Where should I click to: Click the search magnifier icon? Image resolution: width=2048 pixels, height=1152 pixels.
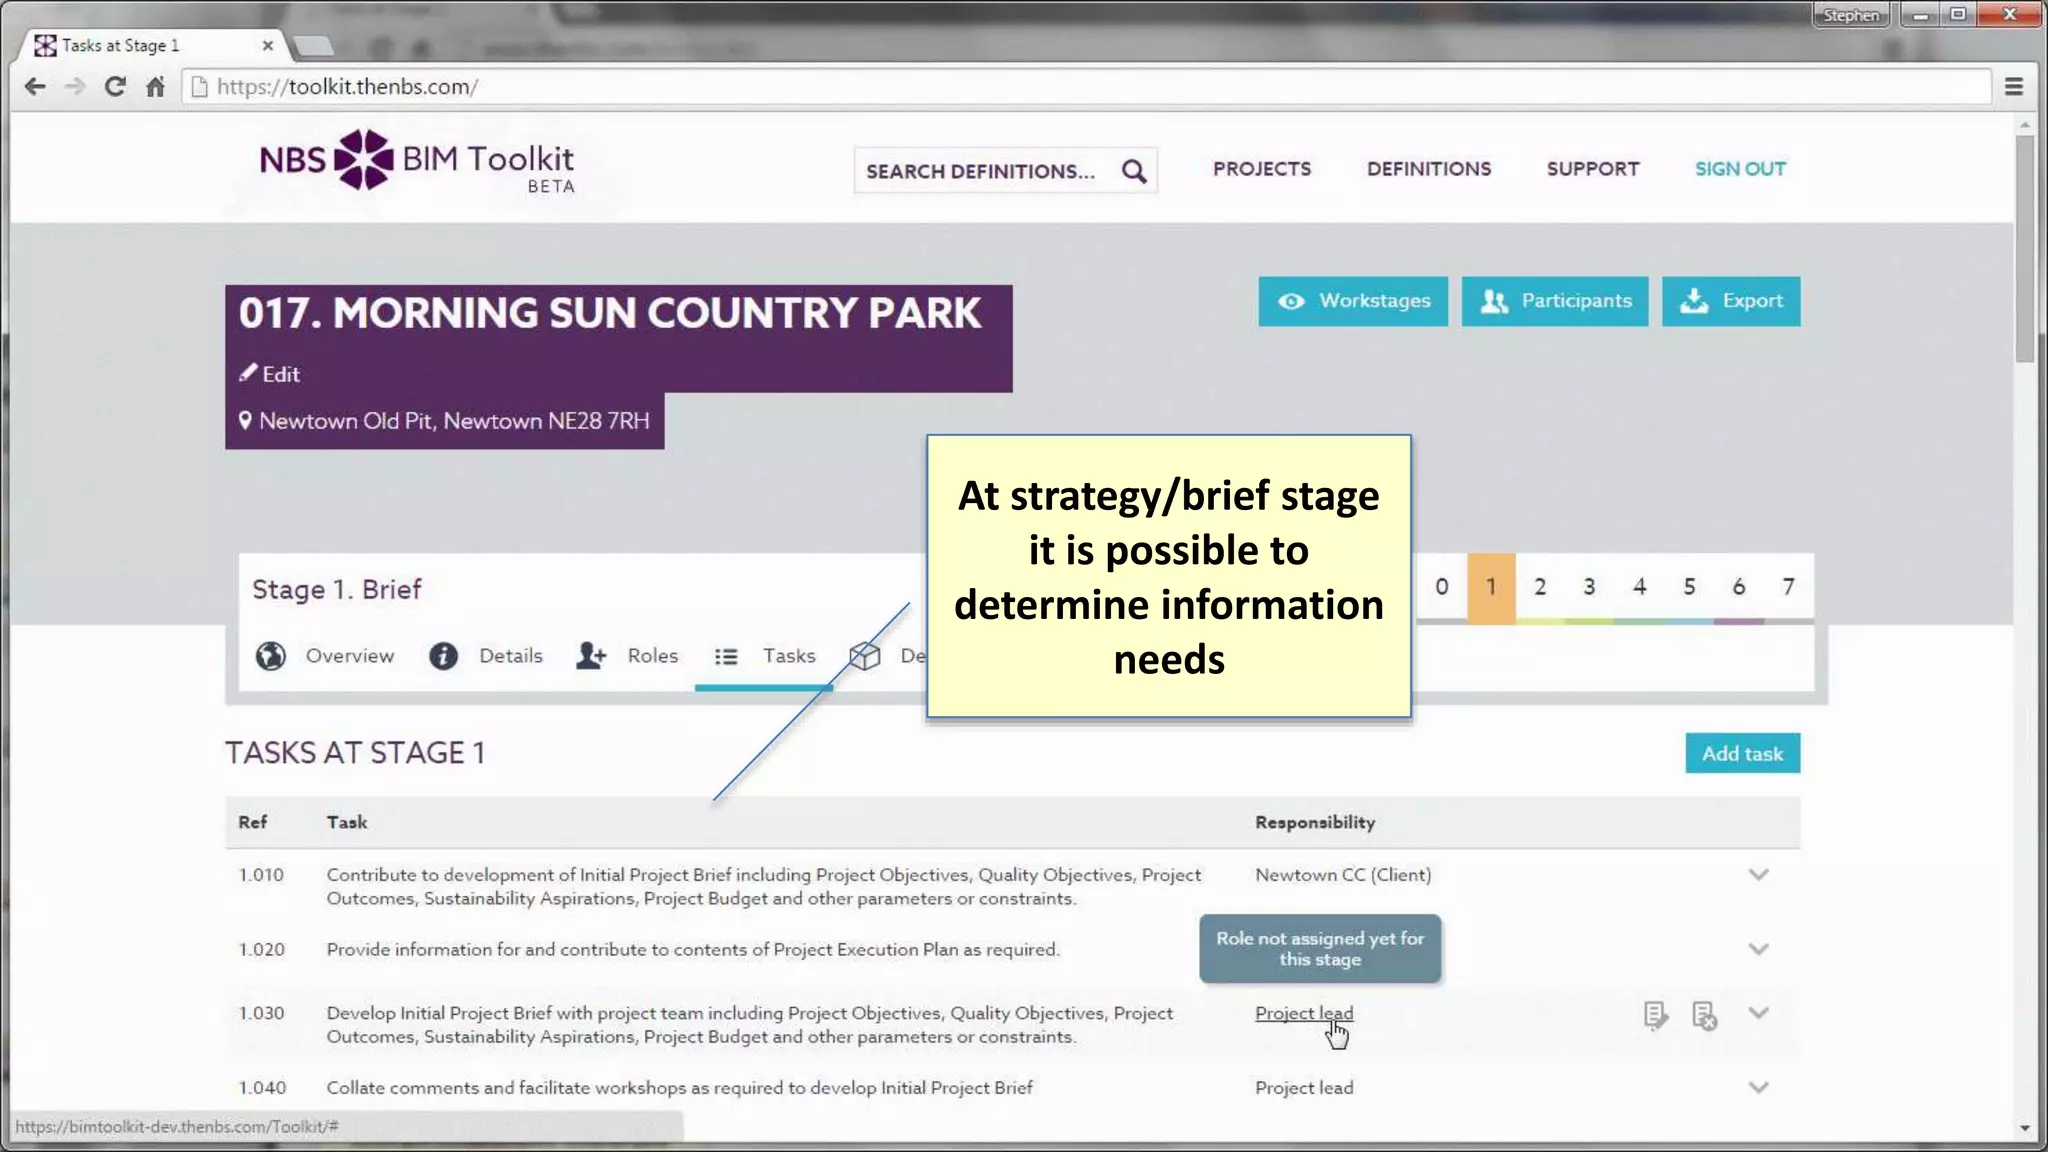(1134, 171)
